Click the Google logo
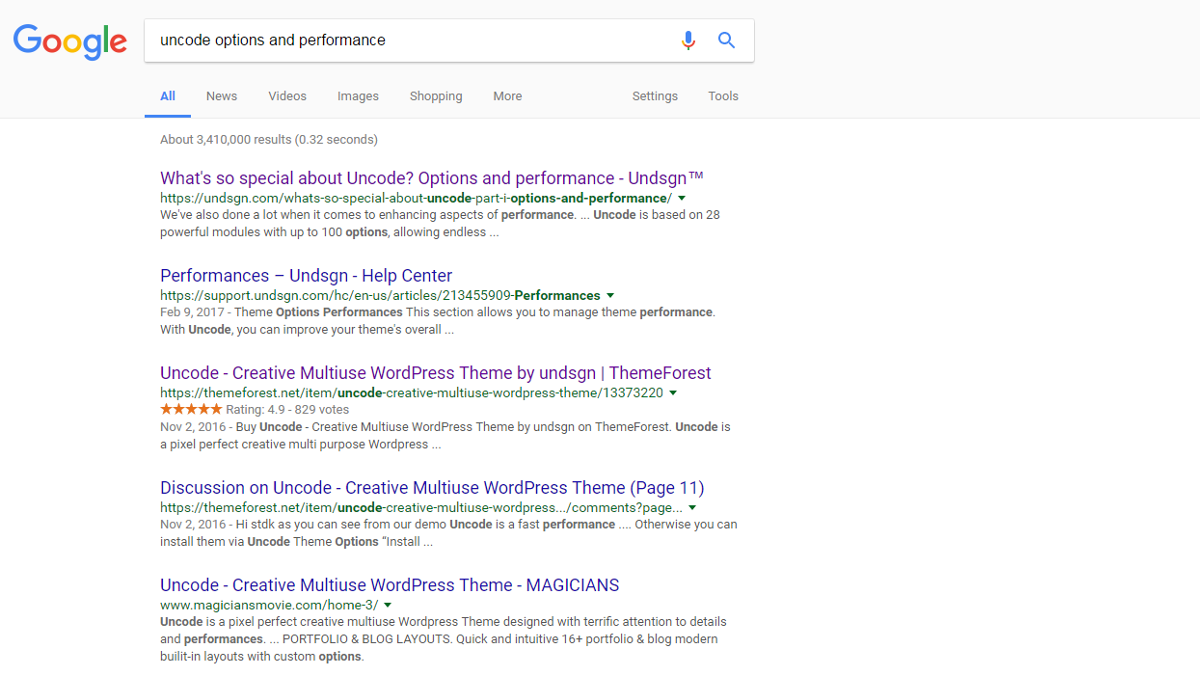1200x676 pixels. (70, 42)
